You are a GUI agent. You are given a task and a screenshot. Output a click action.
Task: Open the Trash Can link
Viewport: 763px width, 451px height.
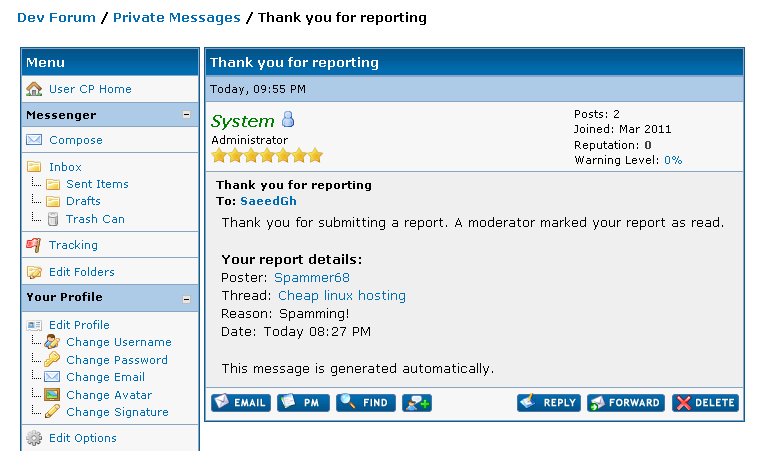95,219
